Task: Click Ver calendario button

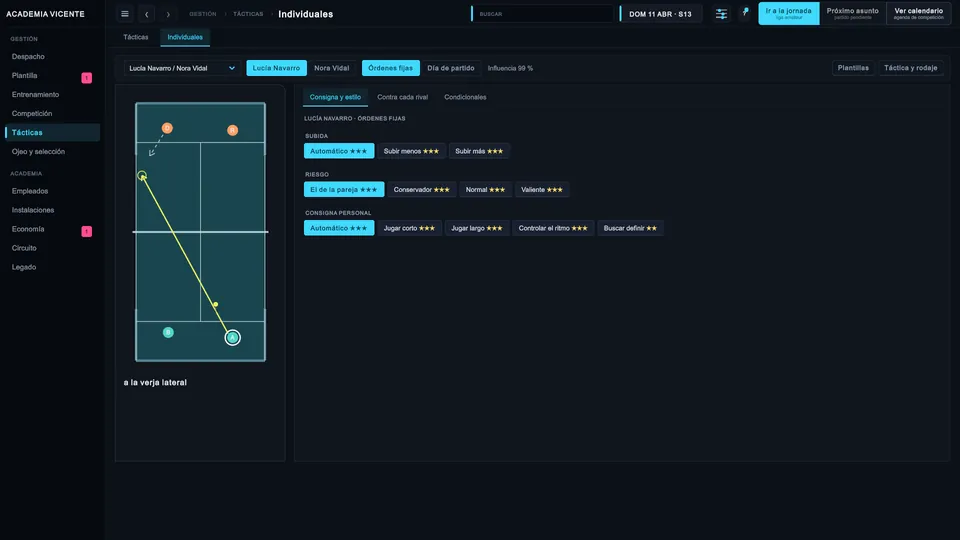Action: [918, 13]
